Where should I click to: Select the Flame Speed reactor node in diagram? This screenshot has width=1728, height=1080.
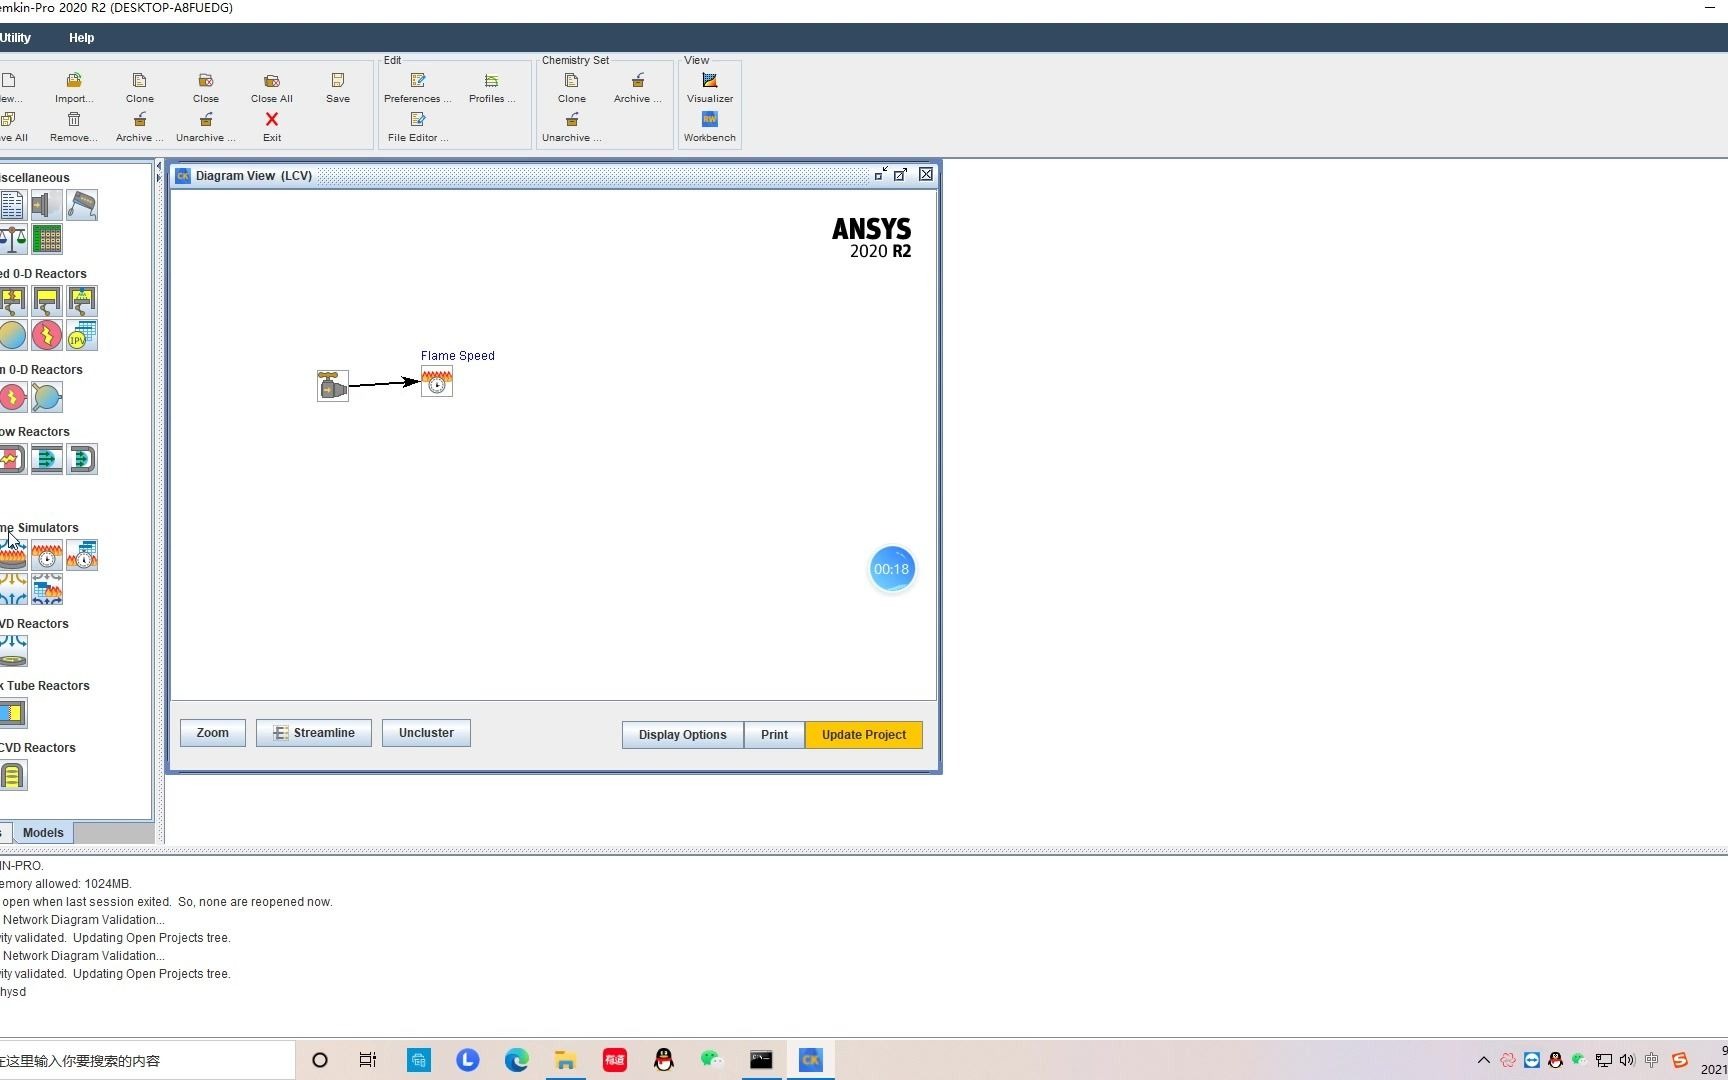click(437, 381)
